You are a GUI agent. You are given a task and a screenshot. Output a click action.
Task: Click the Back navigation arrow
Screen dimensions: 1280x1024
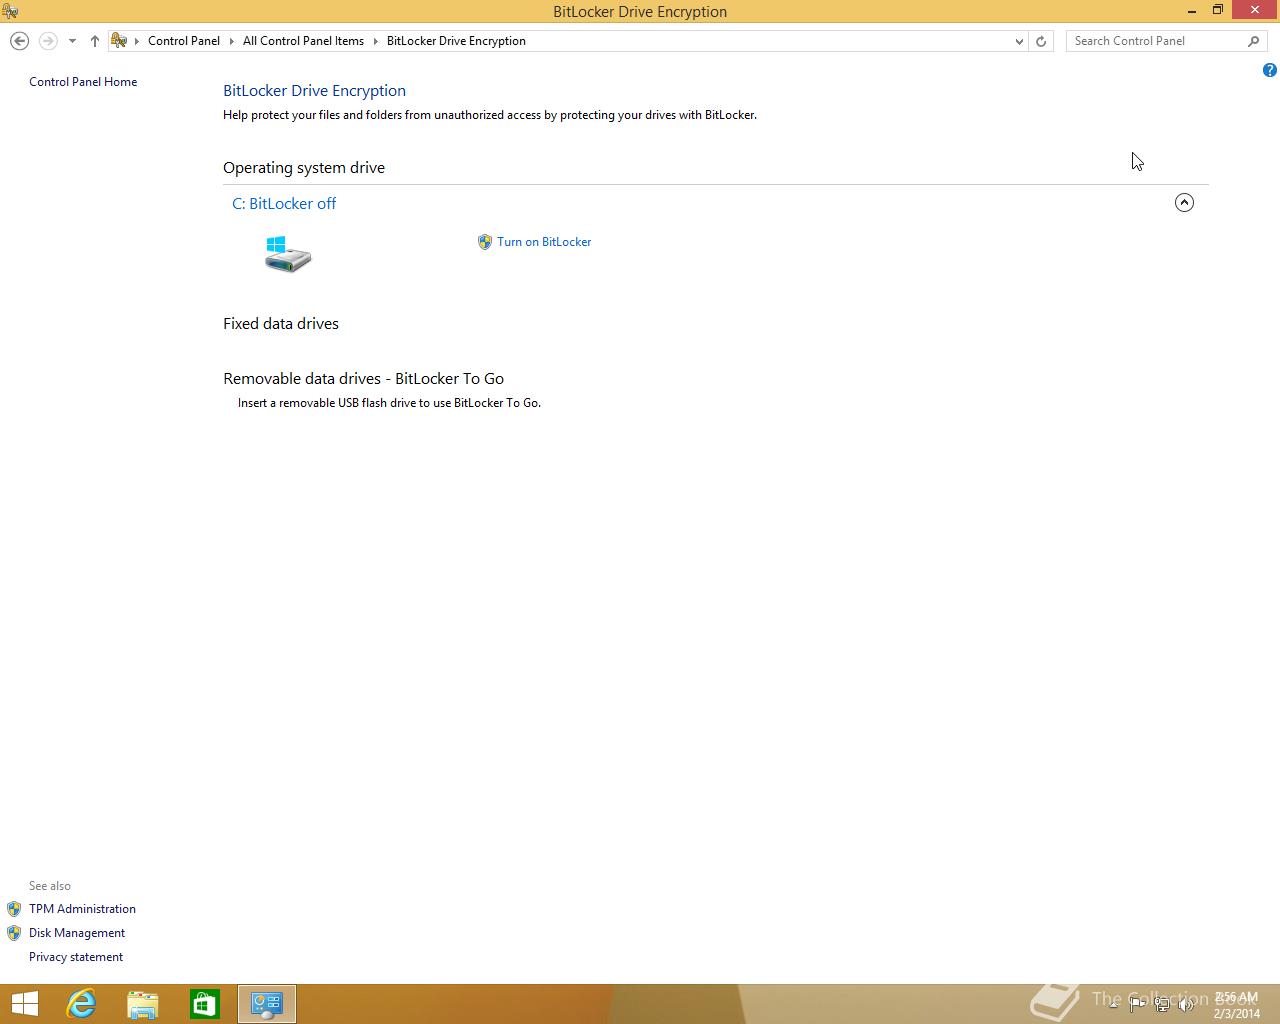pyautogui.click(x=19, y=41)
